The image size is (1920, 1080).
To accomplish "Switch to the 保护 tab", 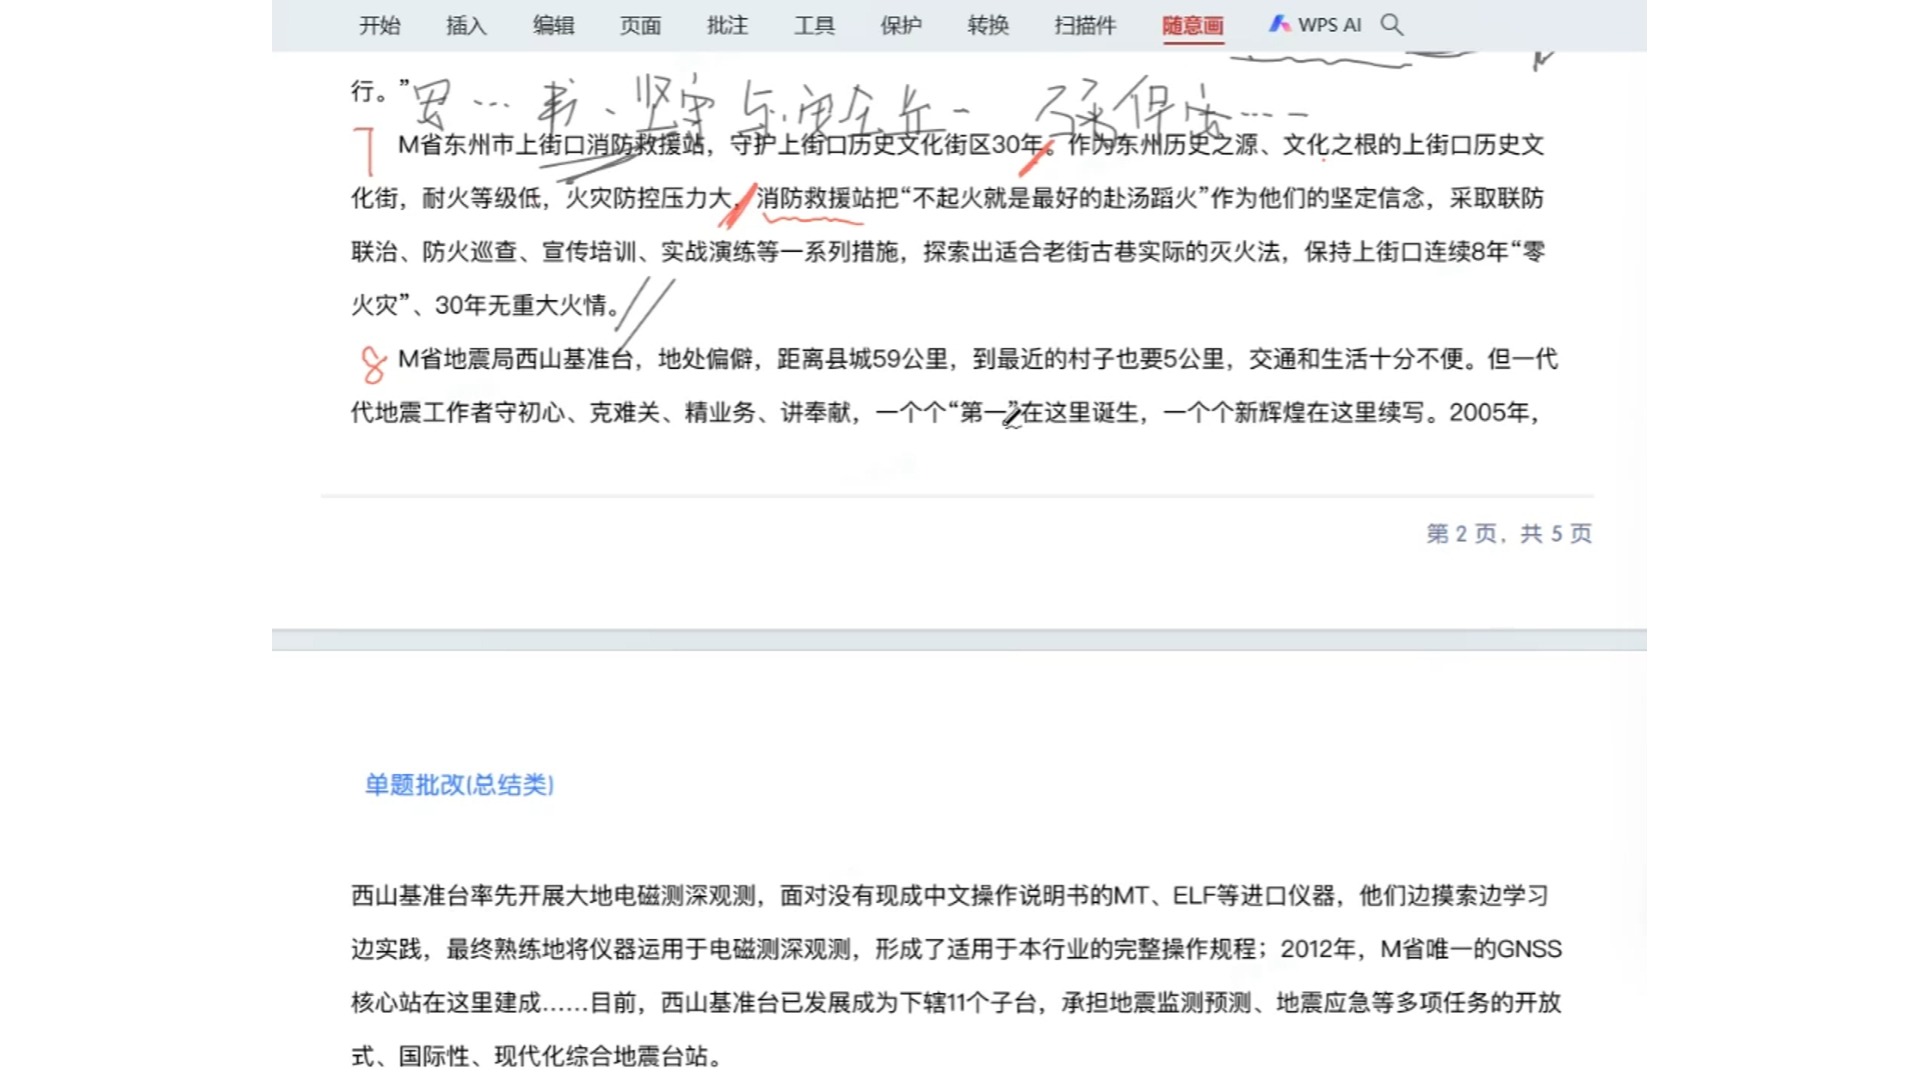I will point(901,25).
